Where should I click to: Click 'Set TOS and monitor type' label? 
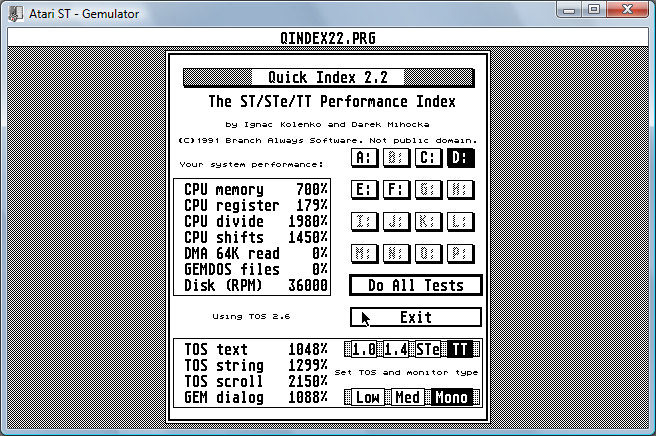coord(406,372)
